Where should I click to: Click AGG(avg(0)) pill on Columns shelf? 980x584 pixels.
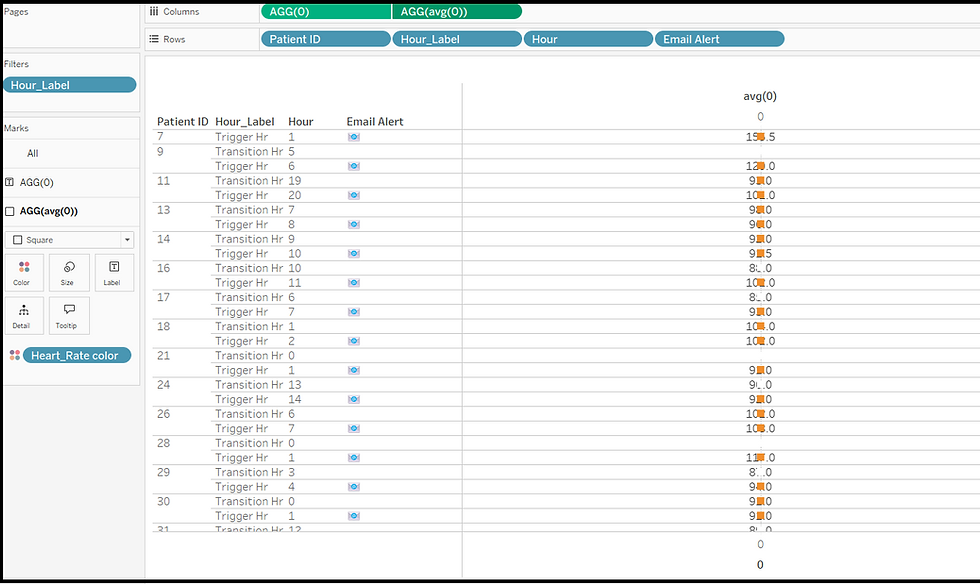pyautogui.click(x=457, y=11)
